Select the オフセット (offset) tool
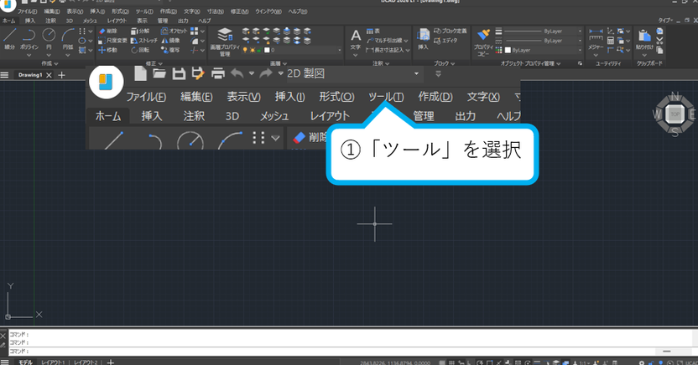Screen dimensions: 698x365 click(x=174, y=31)
